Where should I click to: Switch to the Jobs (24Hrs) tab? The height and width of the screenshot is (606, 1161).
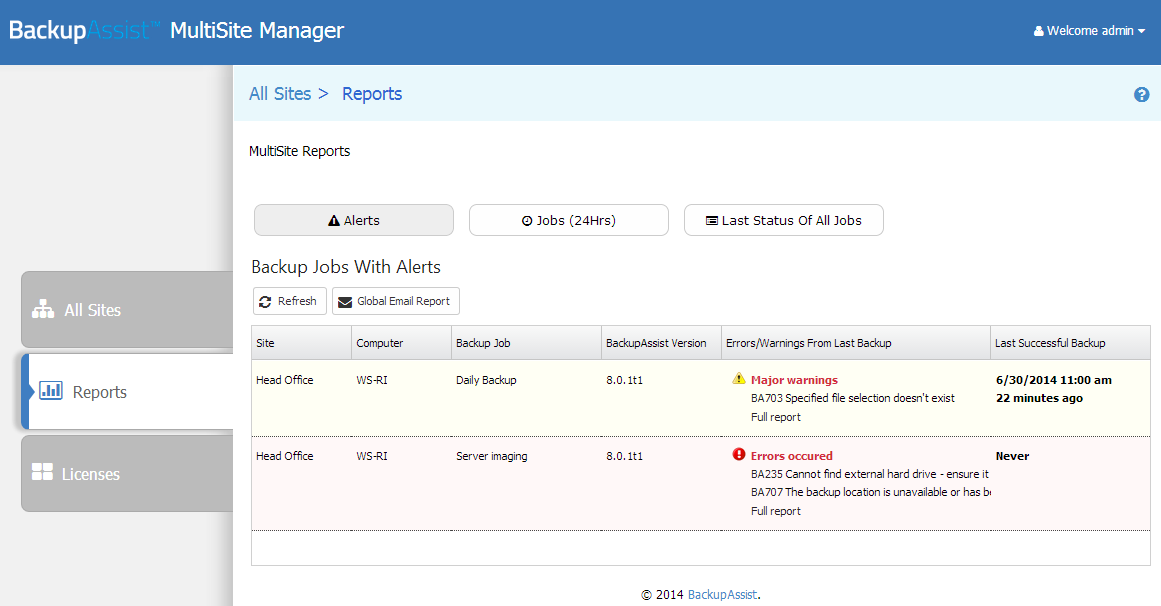(569, 220)
